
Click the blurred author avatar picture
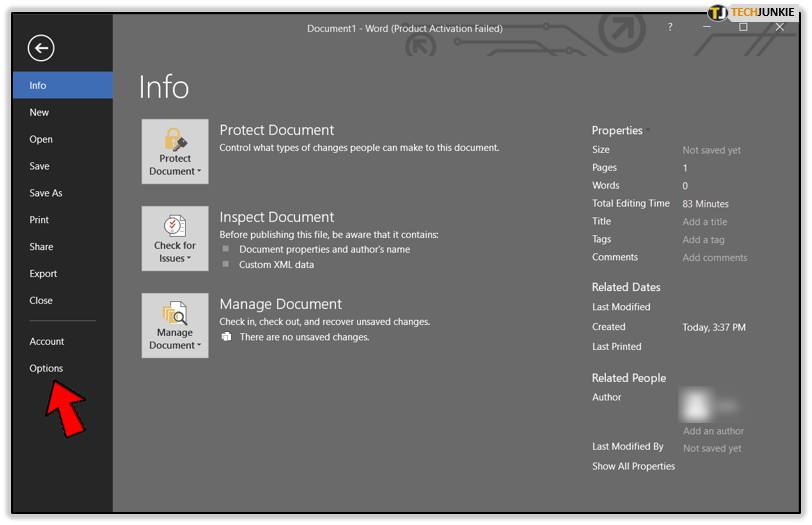tap(695, 405)
